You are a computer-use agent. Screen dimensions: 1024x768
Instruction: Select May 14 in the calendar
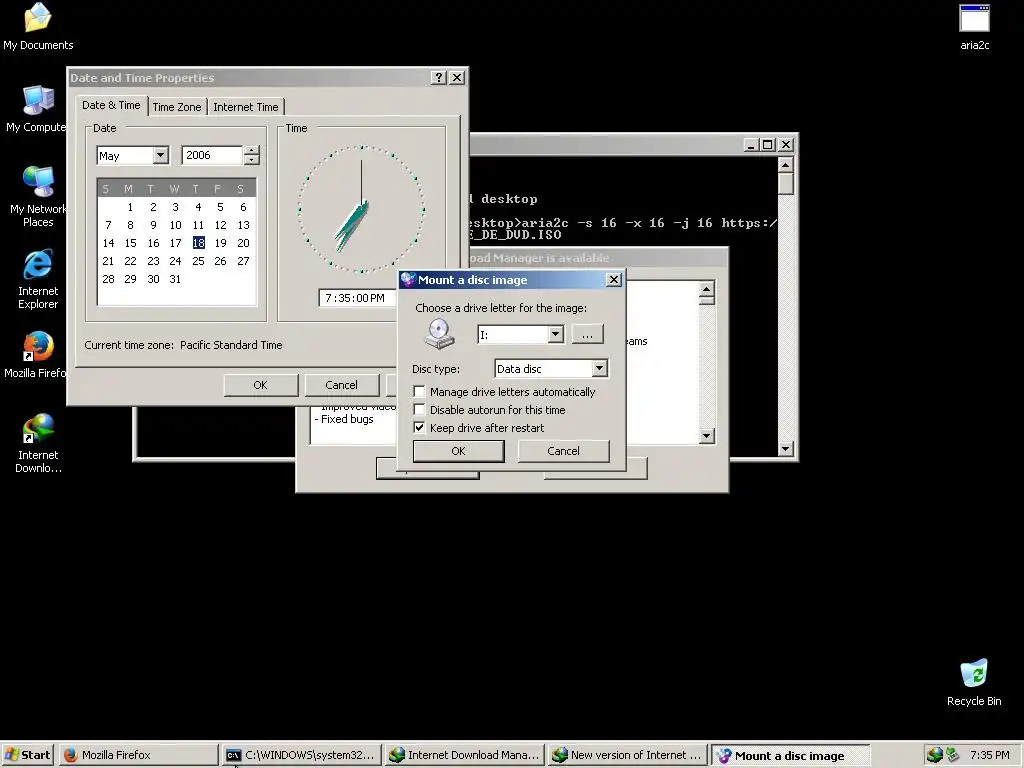[108, 243]
